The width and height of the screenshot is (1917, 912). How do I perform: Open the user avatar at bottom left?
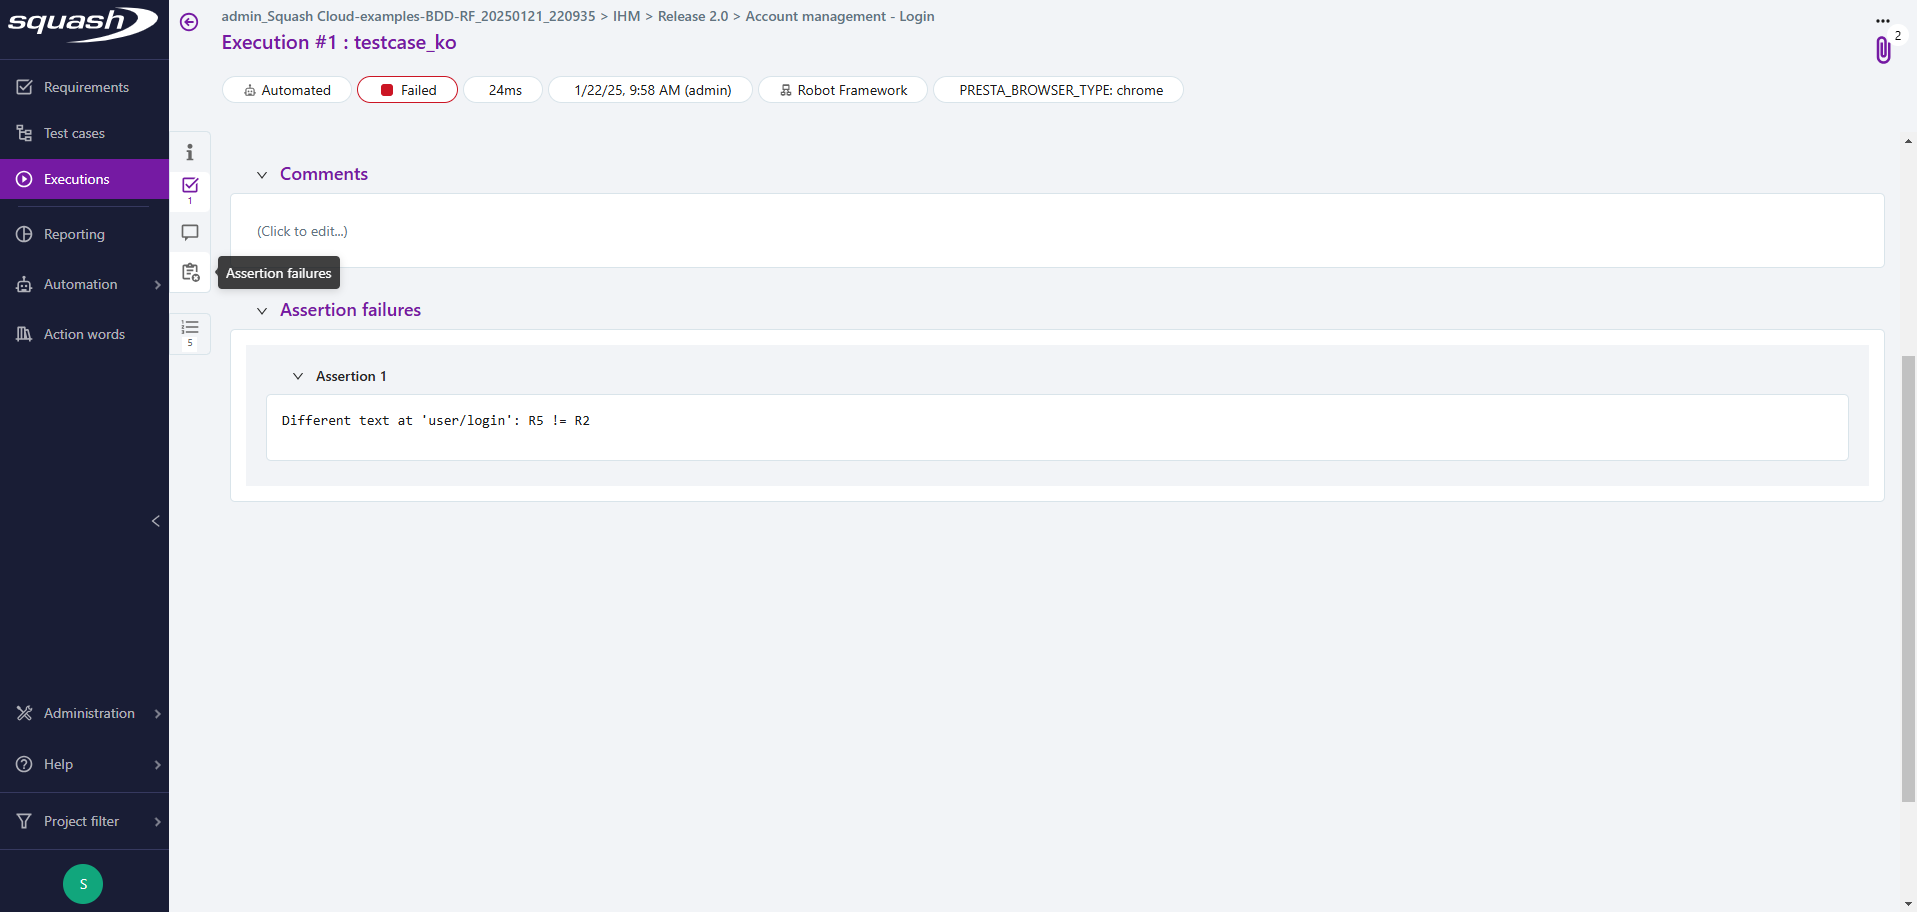(82, 884)
